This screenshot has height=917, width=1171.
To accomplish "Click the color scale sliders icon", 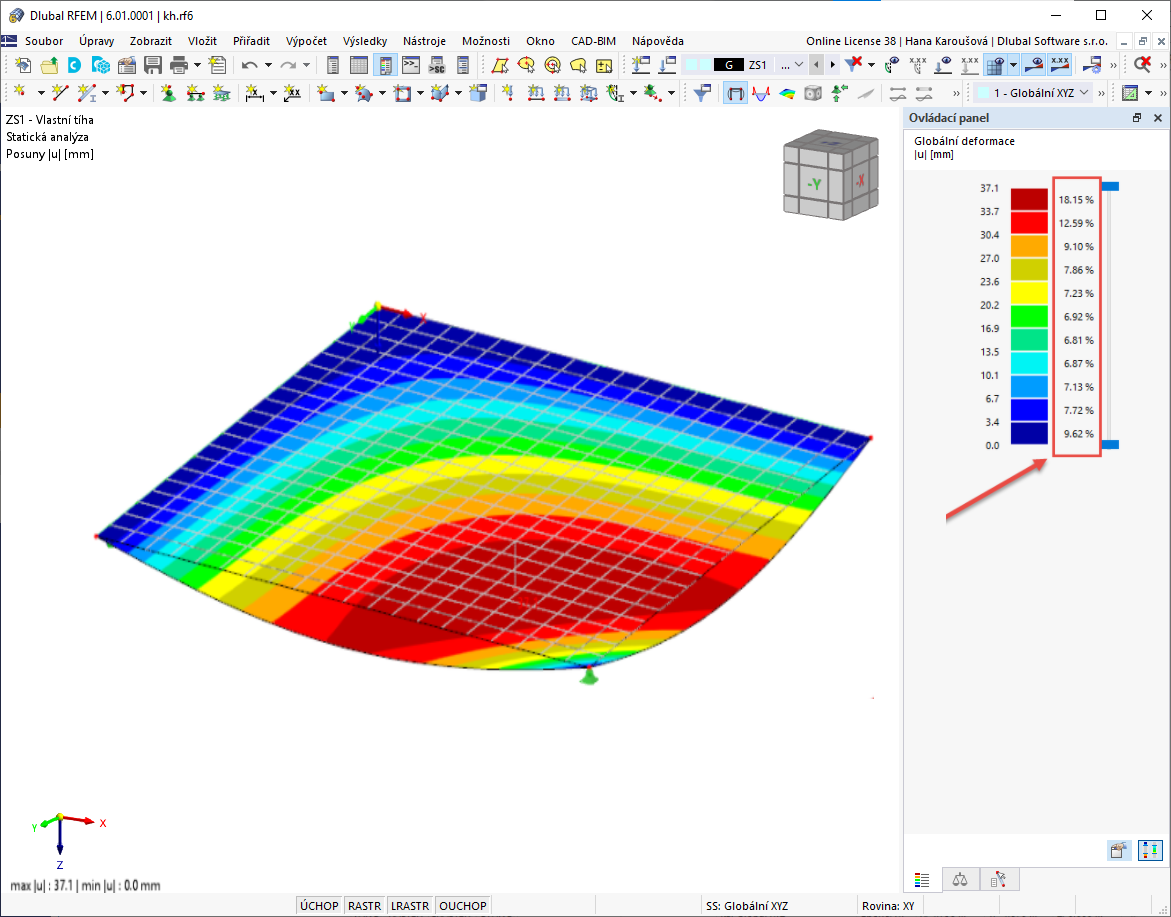I will 1151,851.
